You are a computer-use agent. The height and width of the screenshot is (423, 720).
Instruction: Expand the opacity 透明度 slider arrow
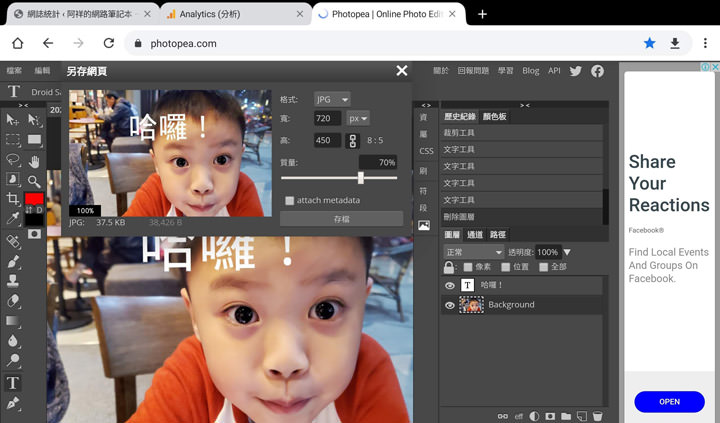click(x=567, y=252)
